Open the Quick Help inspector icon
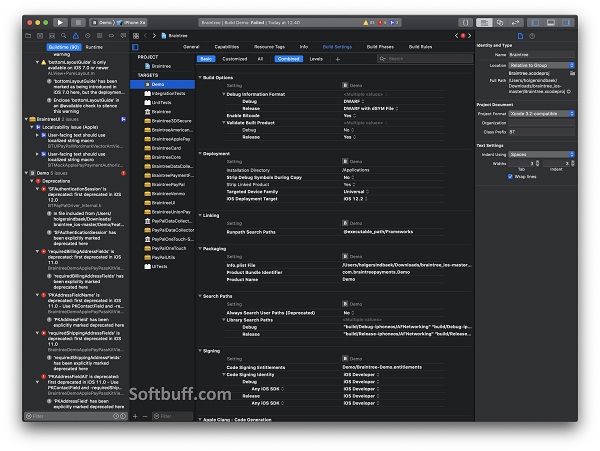Image resolution: width=600 pixels, height=451 pixels. point(532,36)
